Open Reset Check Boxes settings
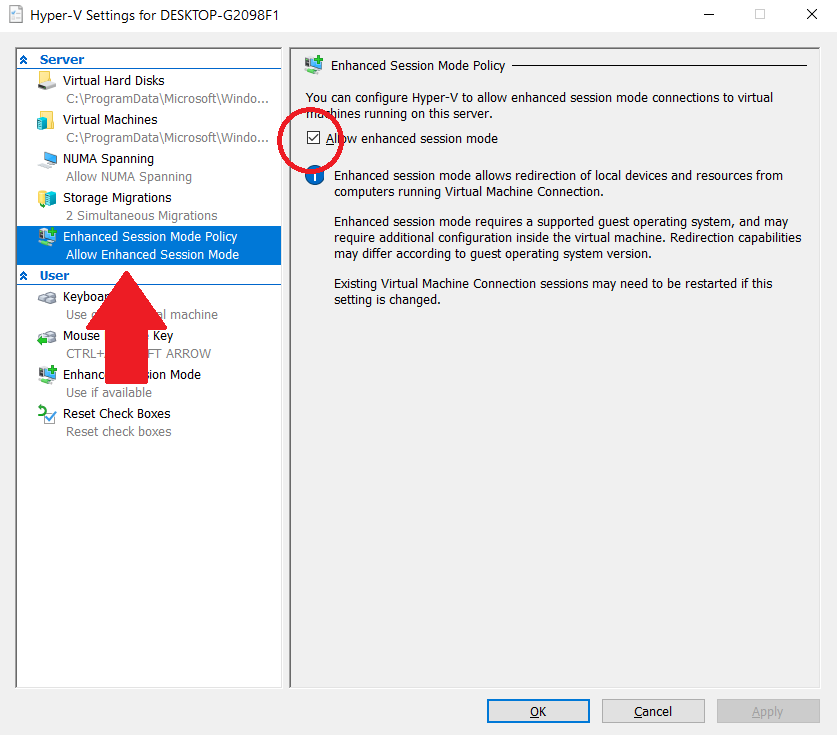The width and height of the screenshot is (837, 735). (149, 422)
